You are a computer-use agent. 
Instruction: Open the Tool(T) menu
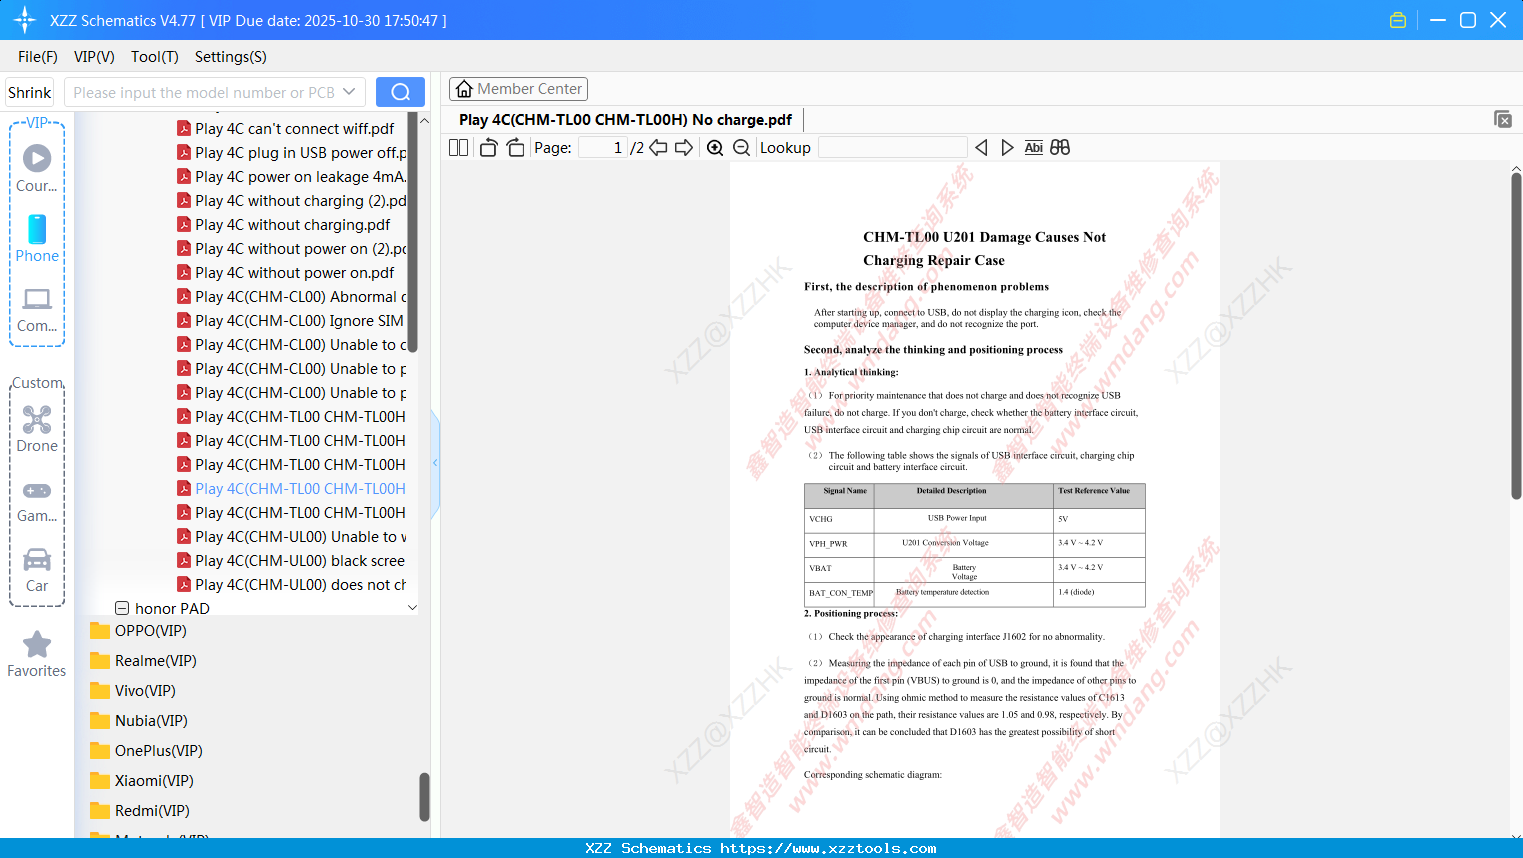[x=155, y=57]
